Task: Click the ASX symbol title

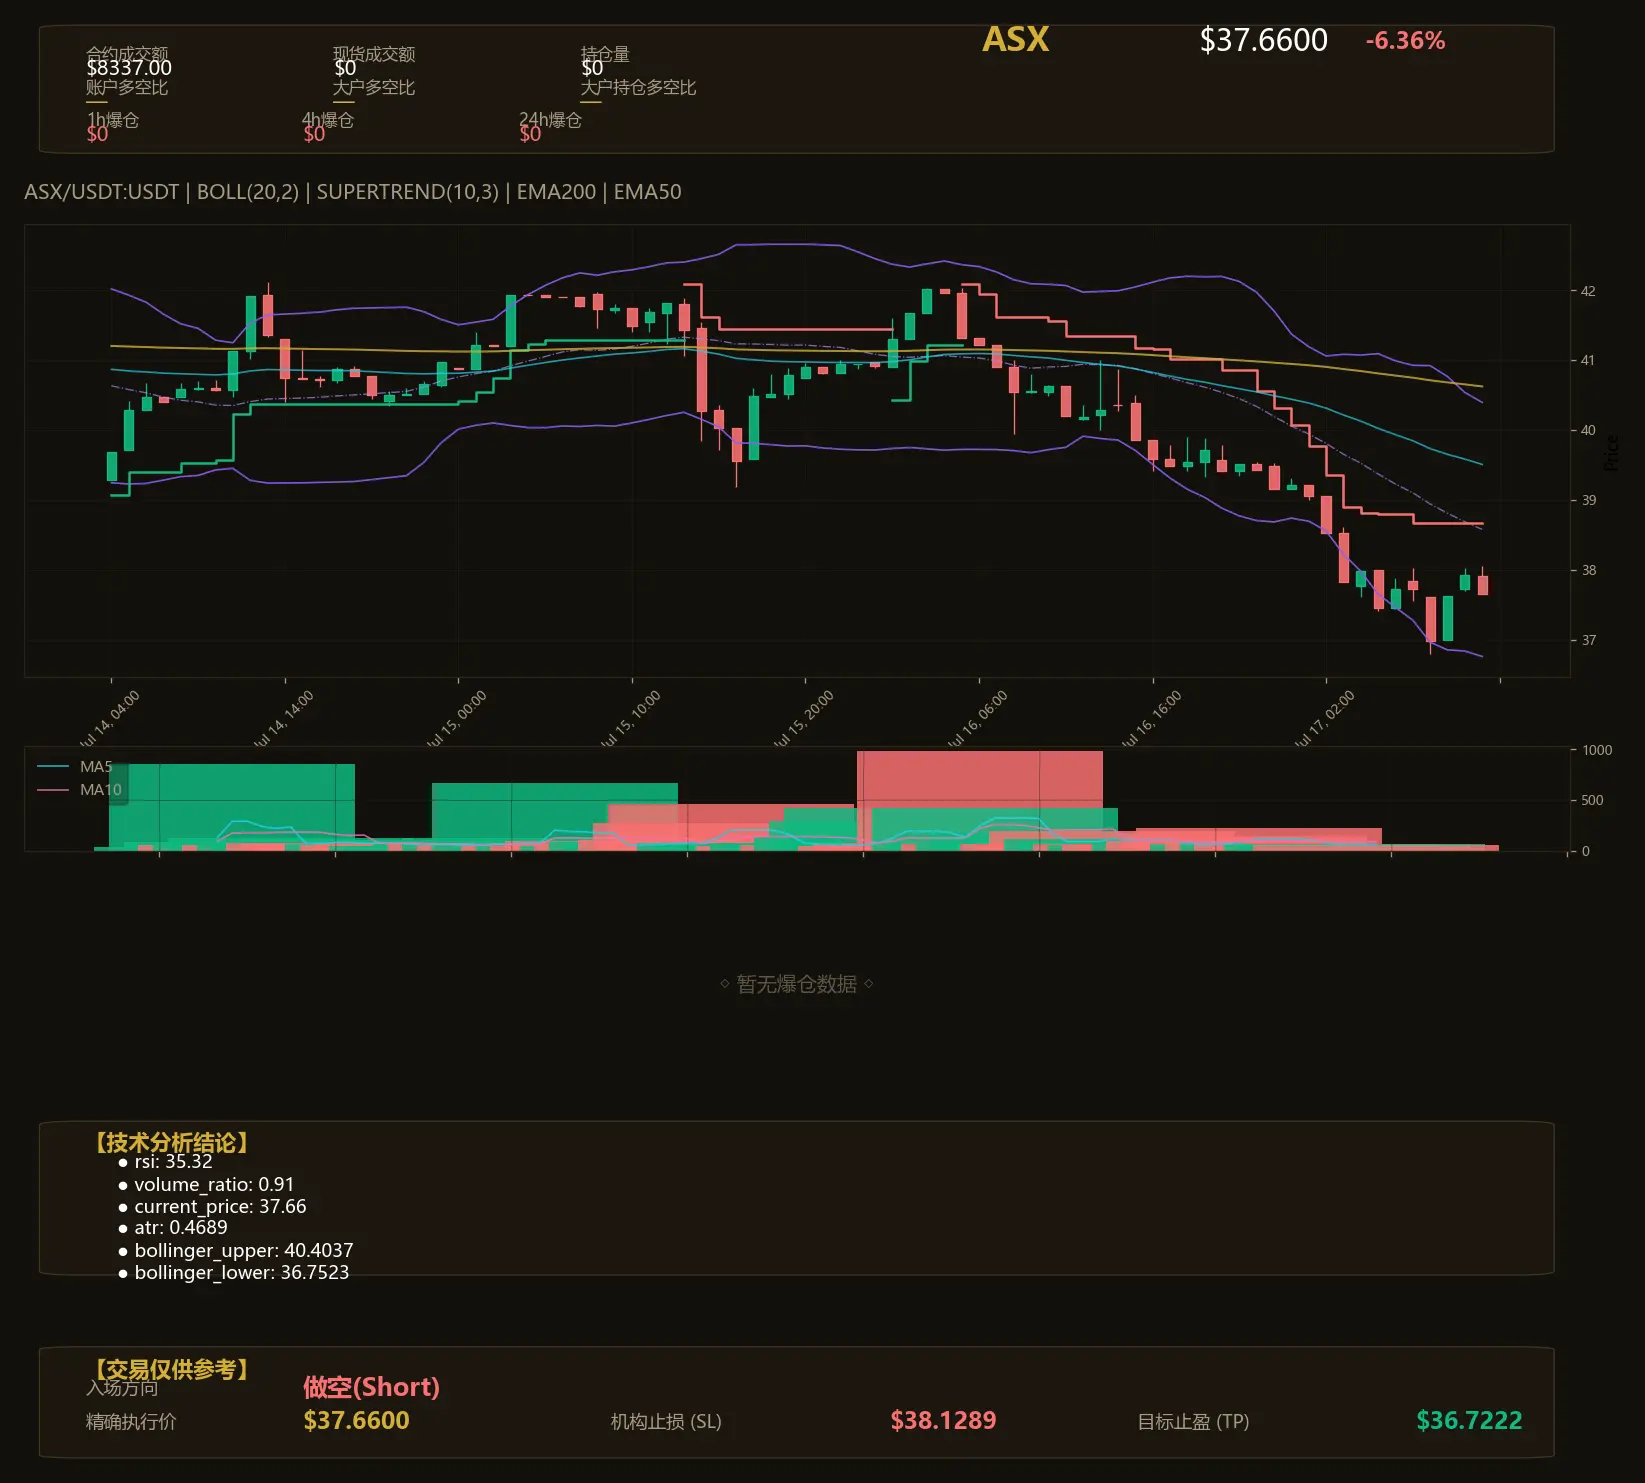Action: pos(1015,39)
